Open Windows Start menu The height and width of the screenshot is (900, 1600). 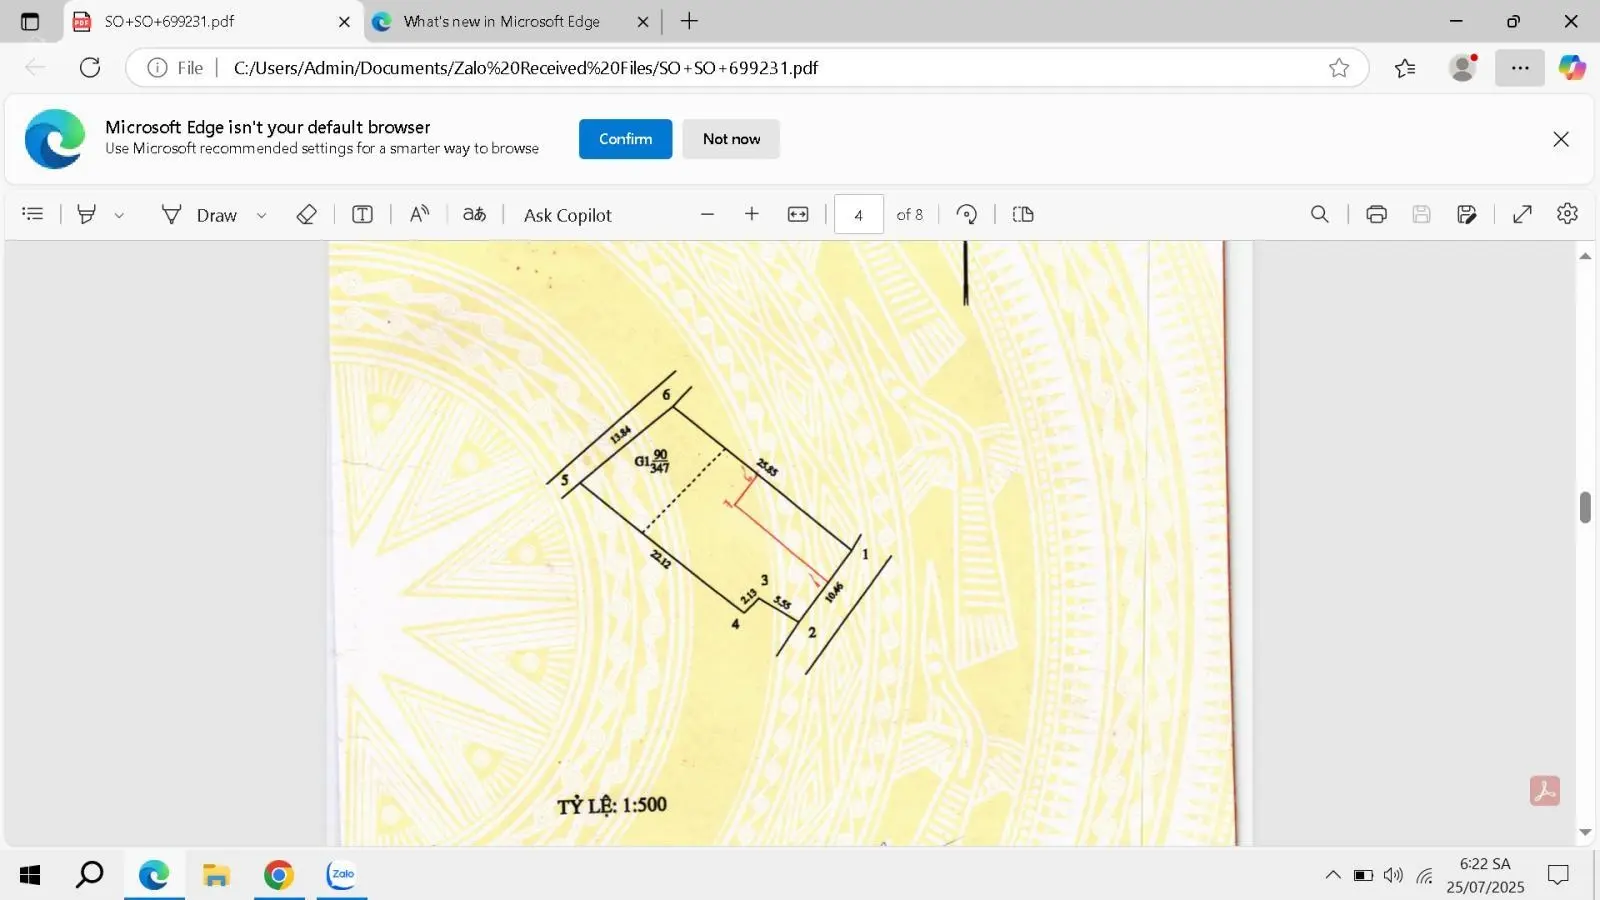tap(30, 875)
